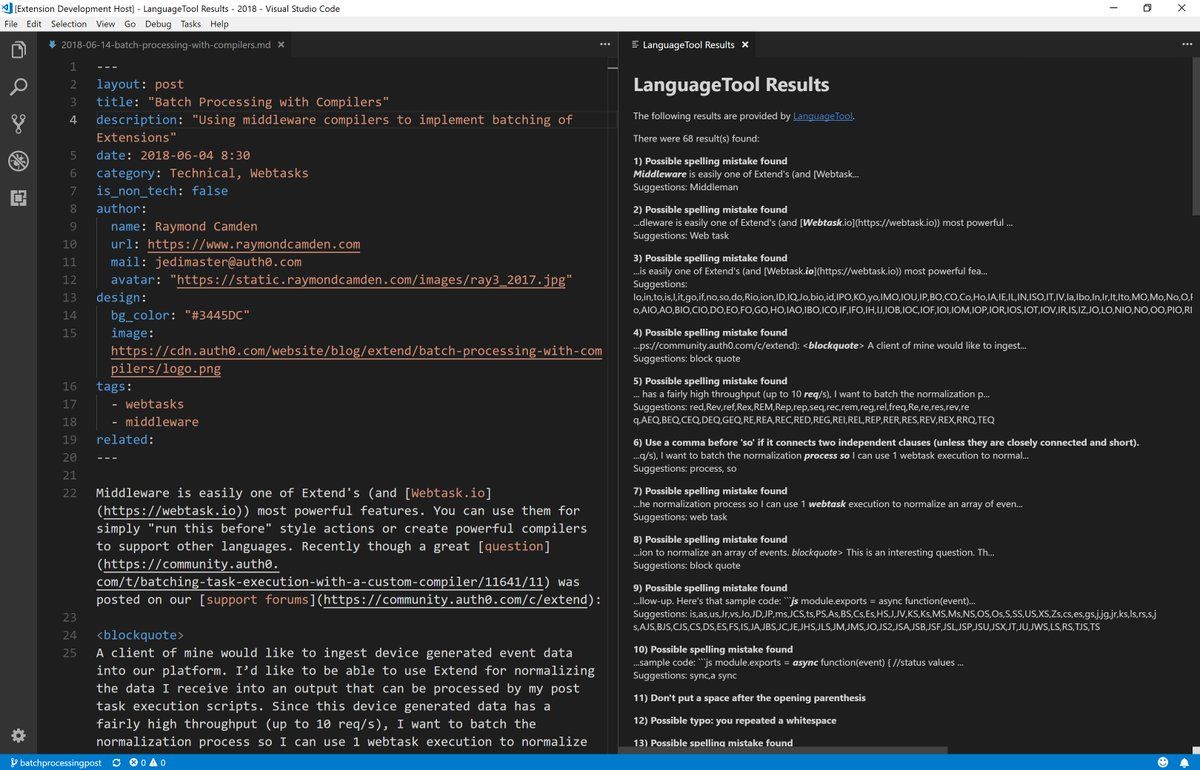This screenshot has width=1200, height=770.
Task: Click 'There were 68 result(s) found:' text
Action: pos(696,138)
